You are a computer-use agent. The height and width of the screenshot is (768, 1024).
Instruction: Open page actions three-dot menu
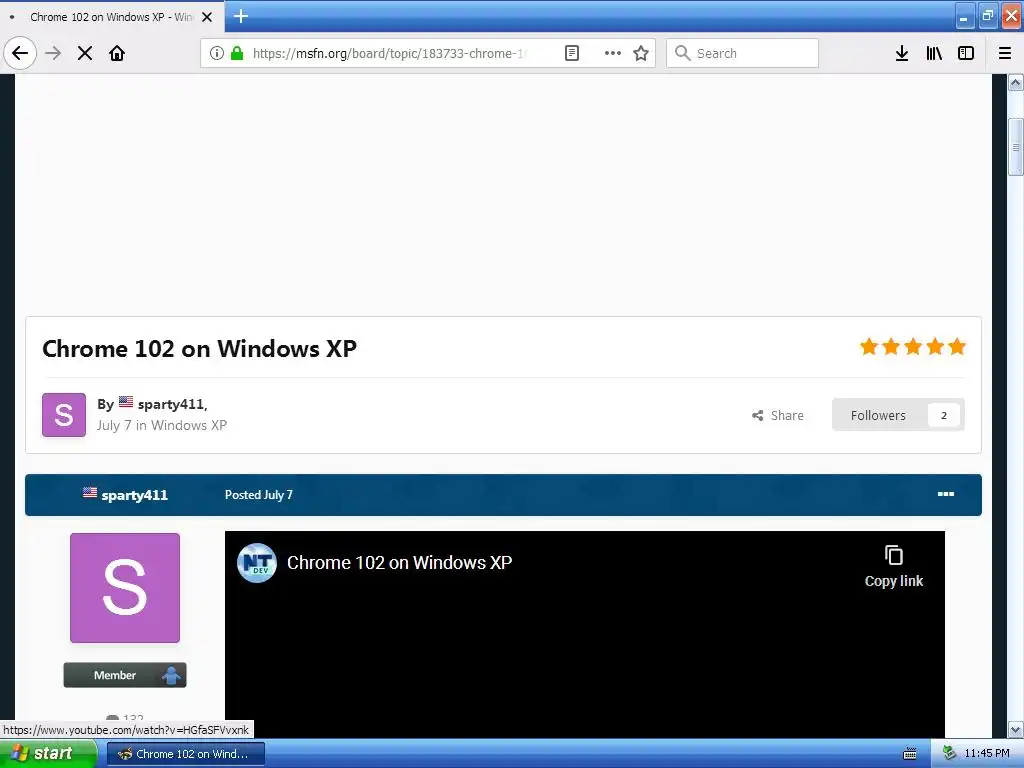coord(613,53)
